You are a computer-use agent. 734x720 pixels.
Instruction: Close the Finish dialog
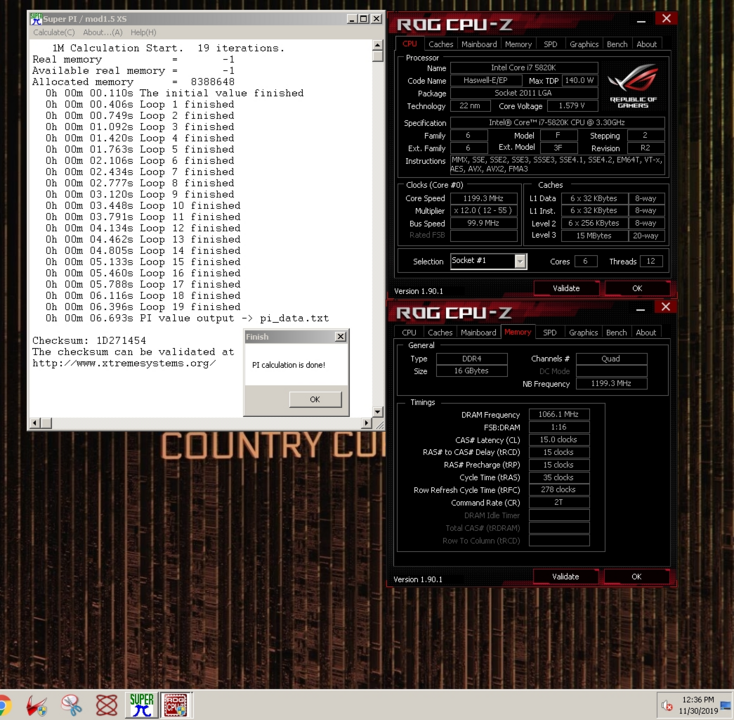(341, 337)
